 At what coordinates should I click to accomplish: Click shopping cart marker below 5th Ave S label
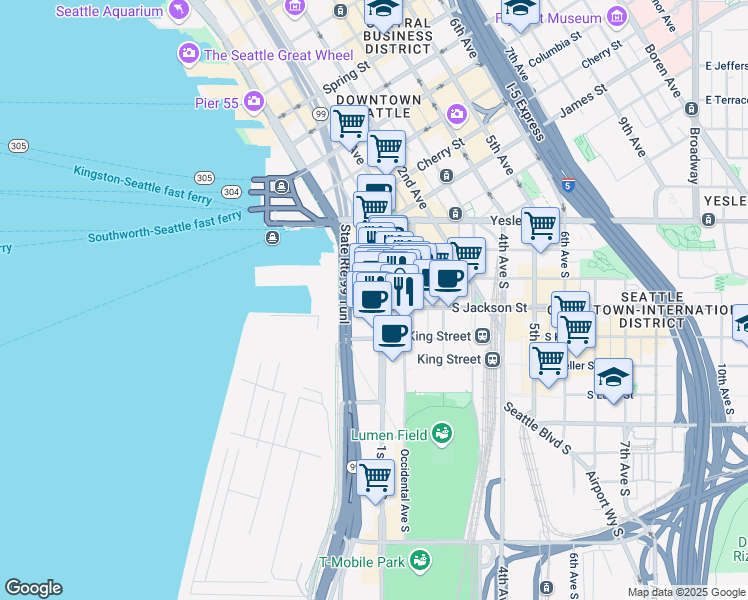[x=548, y=361]
